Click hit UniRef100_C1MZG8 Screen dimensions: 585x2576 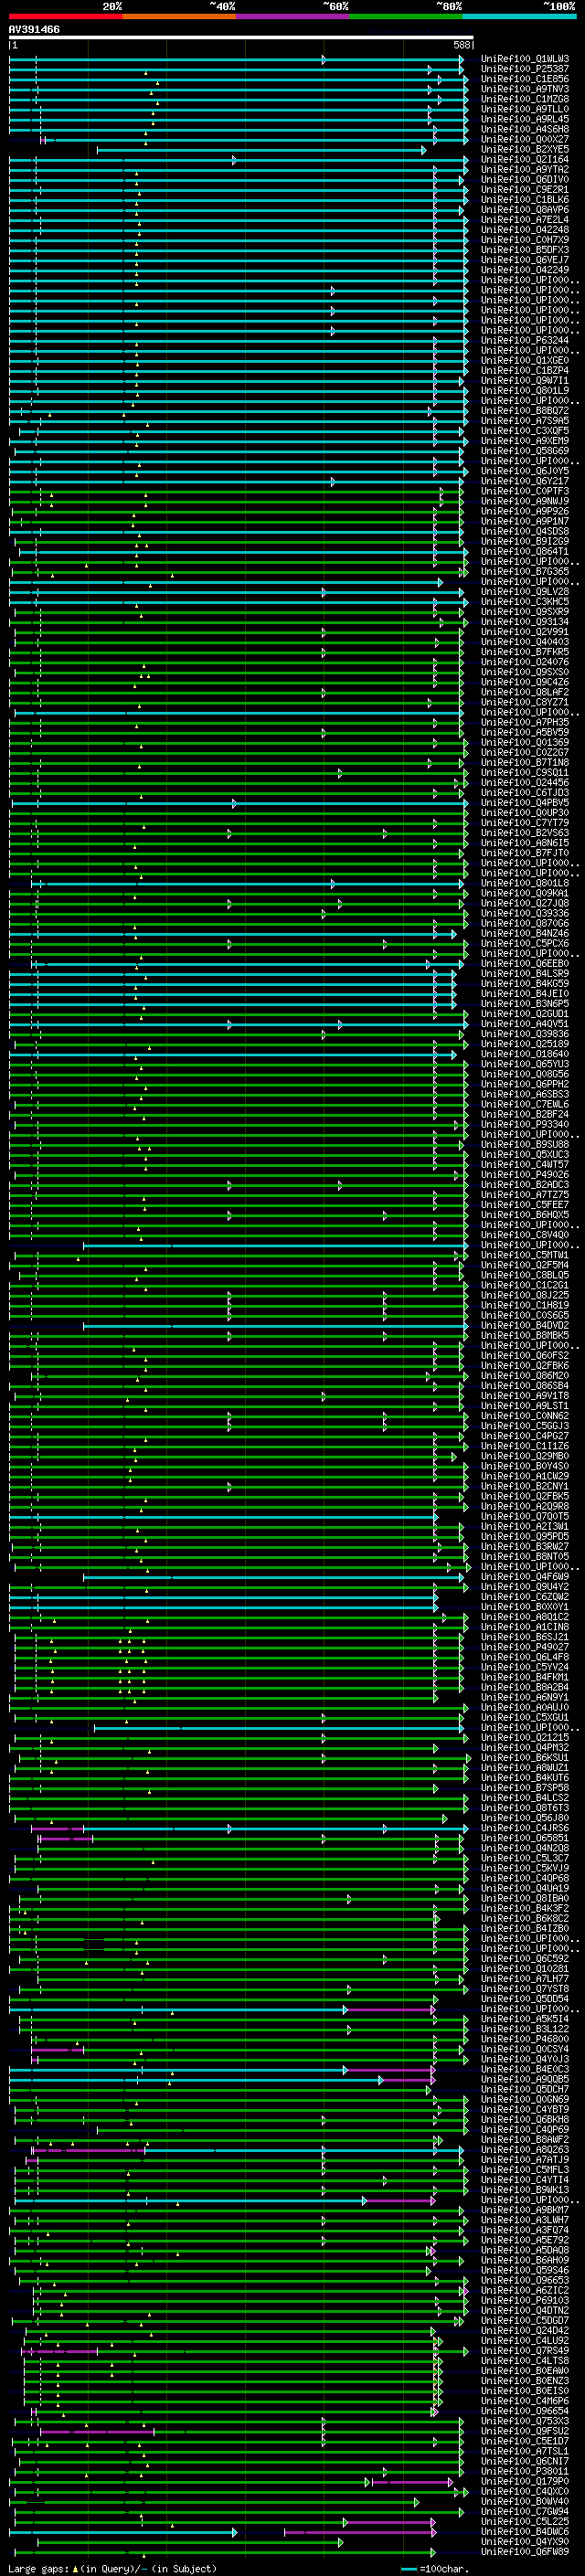(x=525, y=99)
